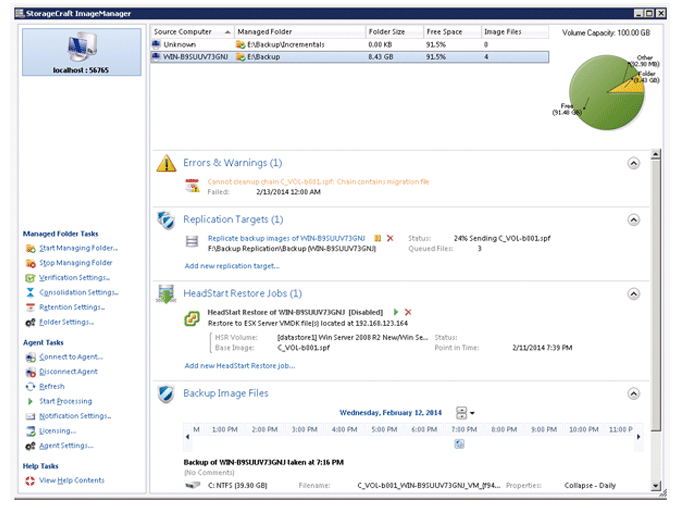Click the Agent Settings gear icon
The height and width of the screenshot is (508, 673).
(x=30, y=446)
